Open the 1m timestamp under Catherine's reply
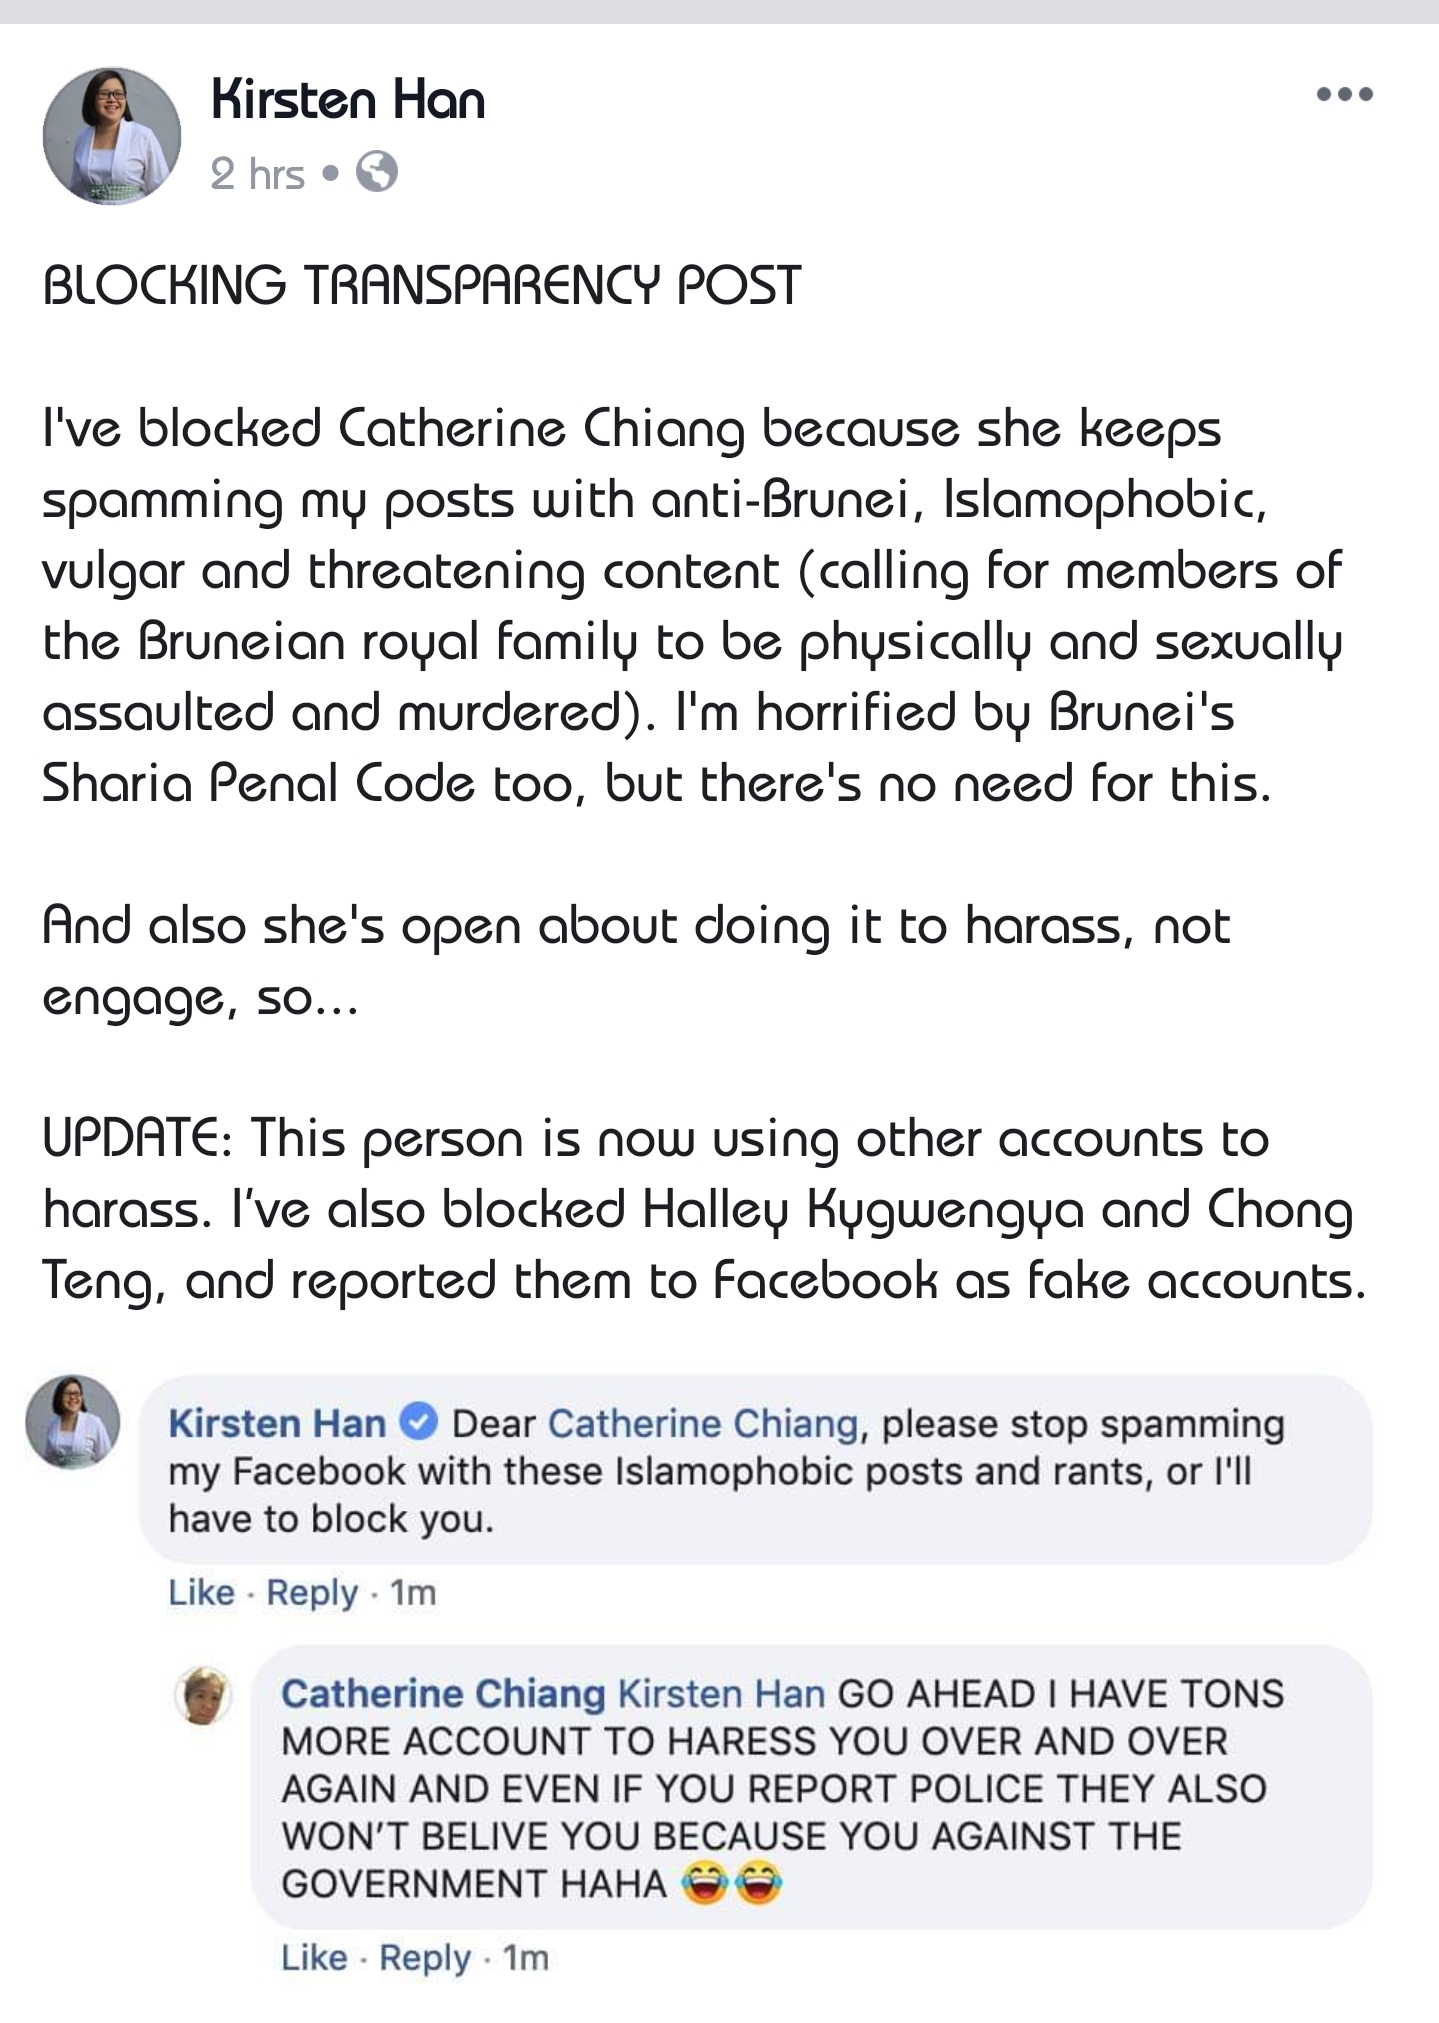 tap(526, 1957)
